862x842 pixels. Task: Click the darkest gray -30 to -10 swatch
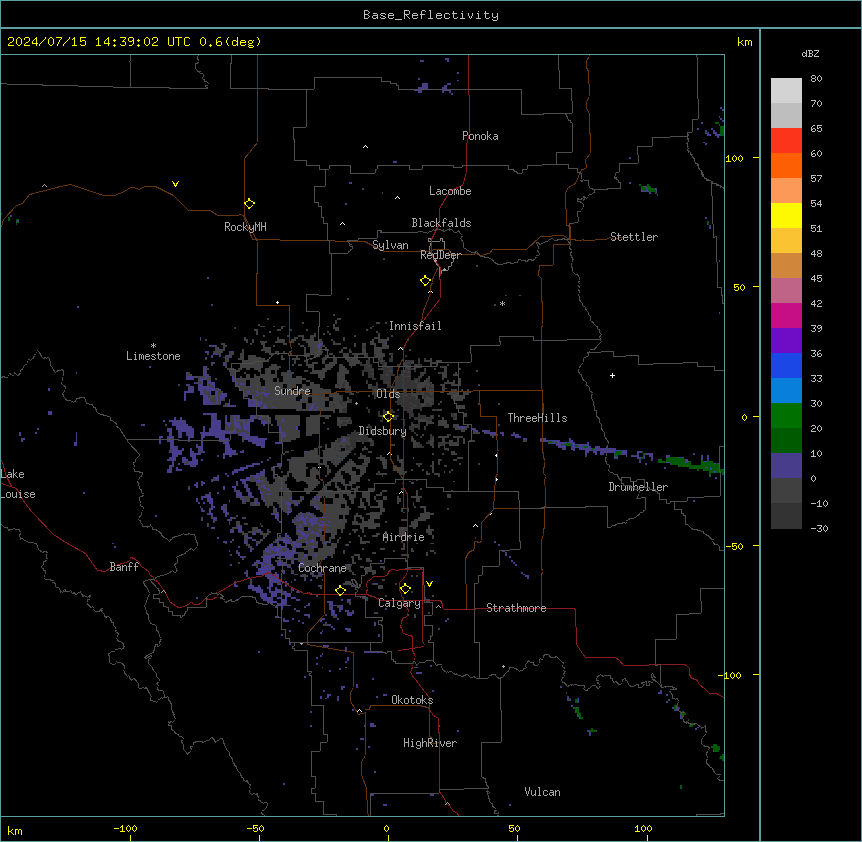(786, 516)
